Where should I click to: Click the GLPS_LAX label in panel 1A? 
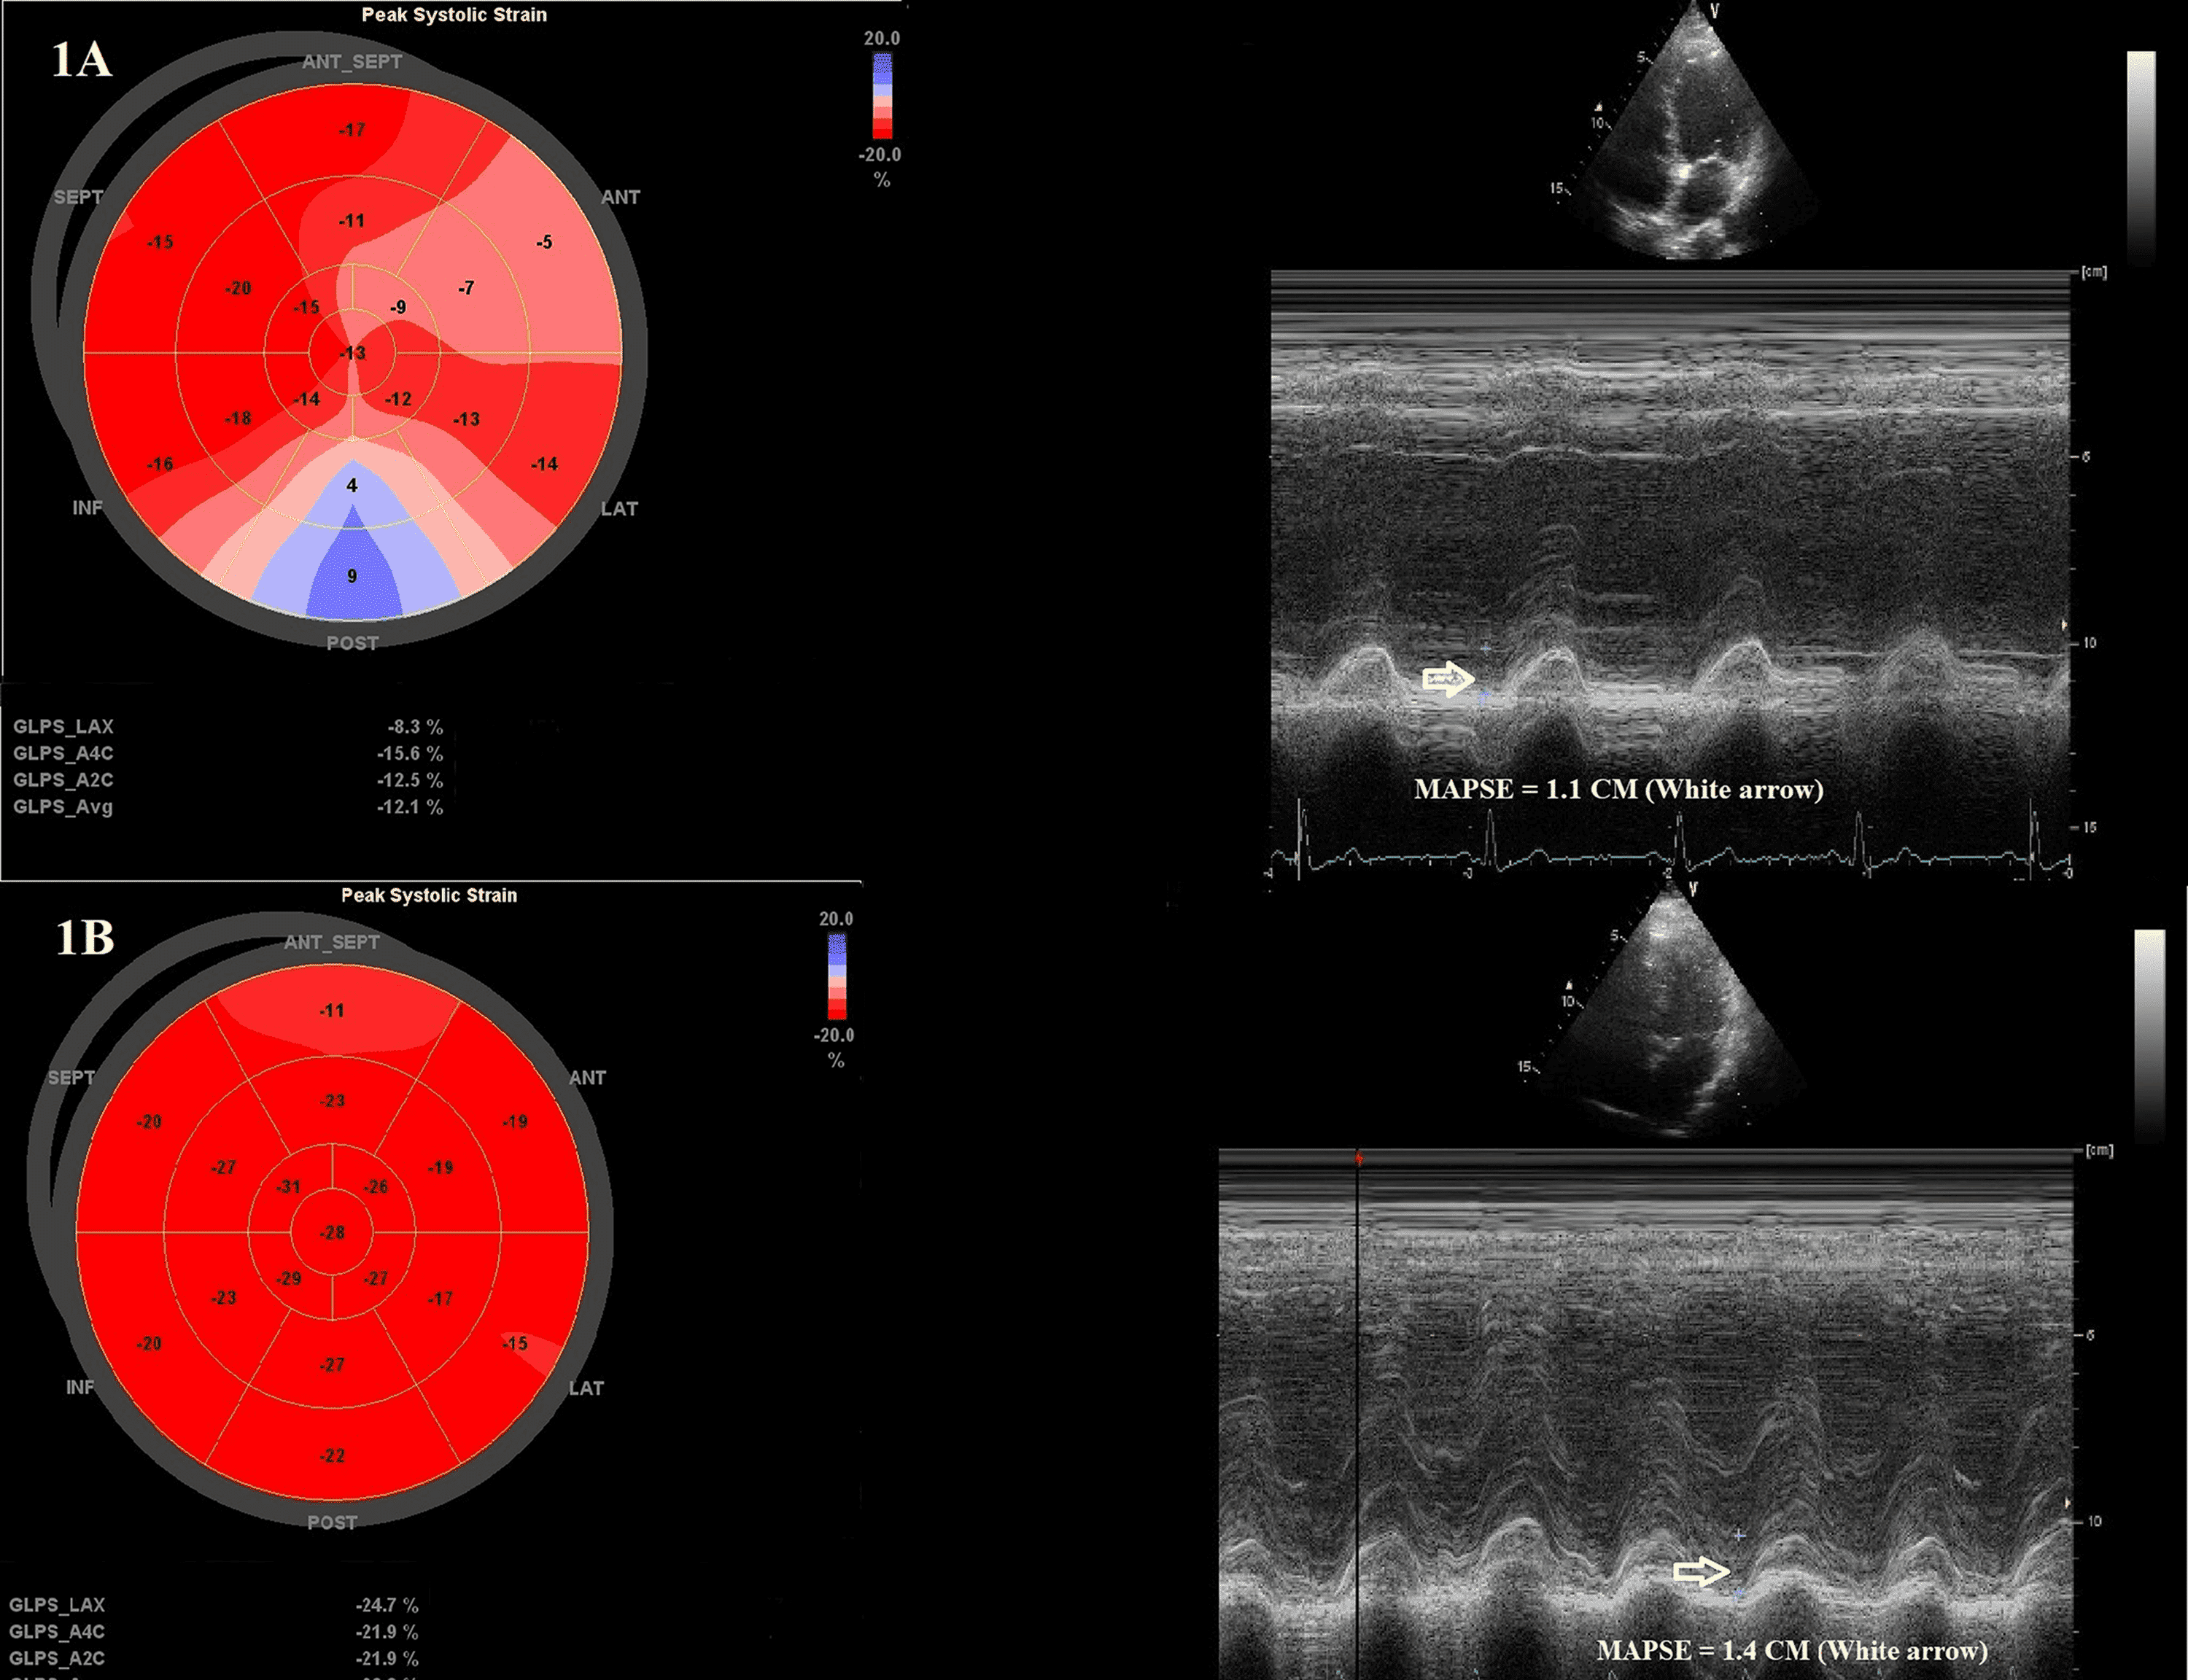pos(63,727)
